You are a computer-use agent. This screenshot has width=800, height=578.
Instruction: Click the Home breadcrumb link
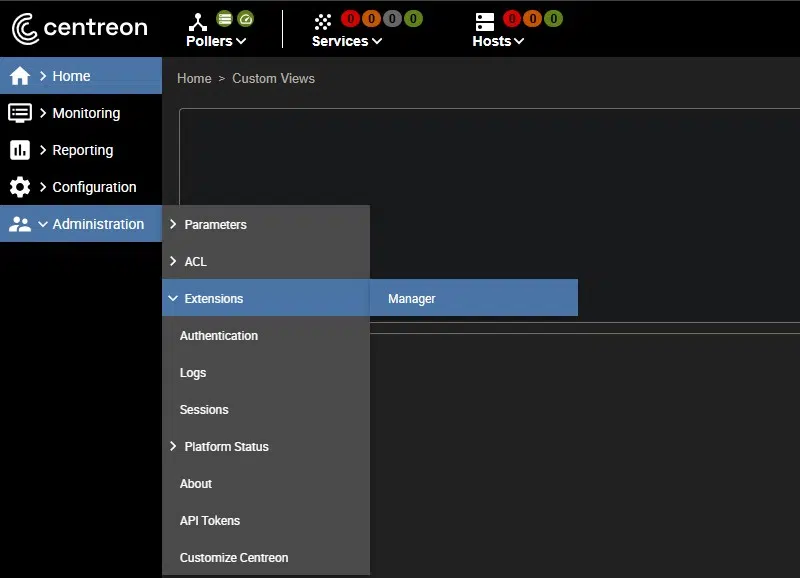[x=194, y=78]
